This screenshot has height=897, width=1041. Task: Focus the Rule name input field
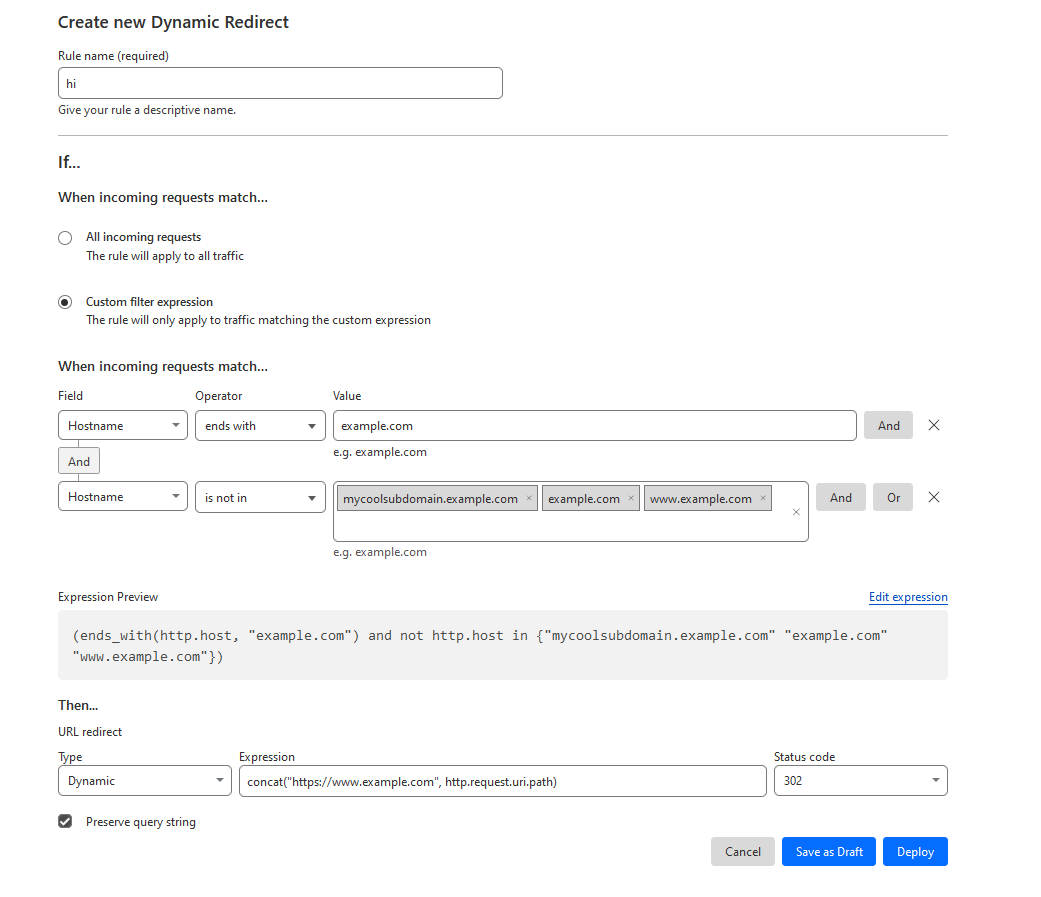pyautogui.click(x=280, y=83)
